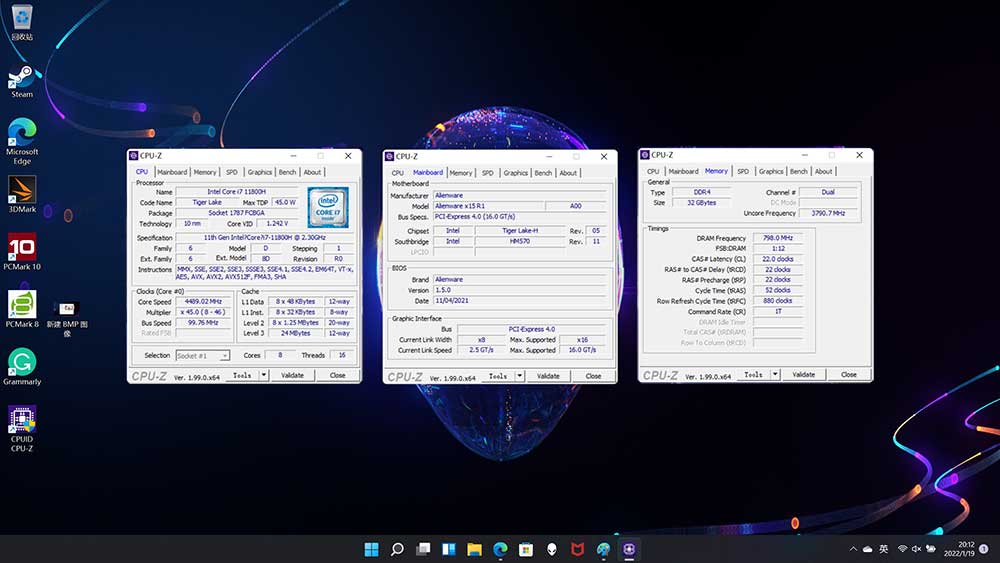
Task: Open the SPD tab in the middle CPU-Z window
Action: point(487,173)
